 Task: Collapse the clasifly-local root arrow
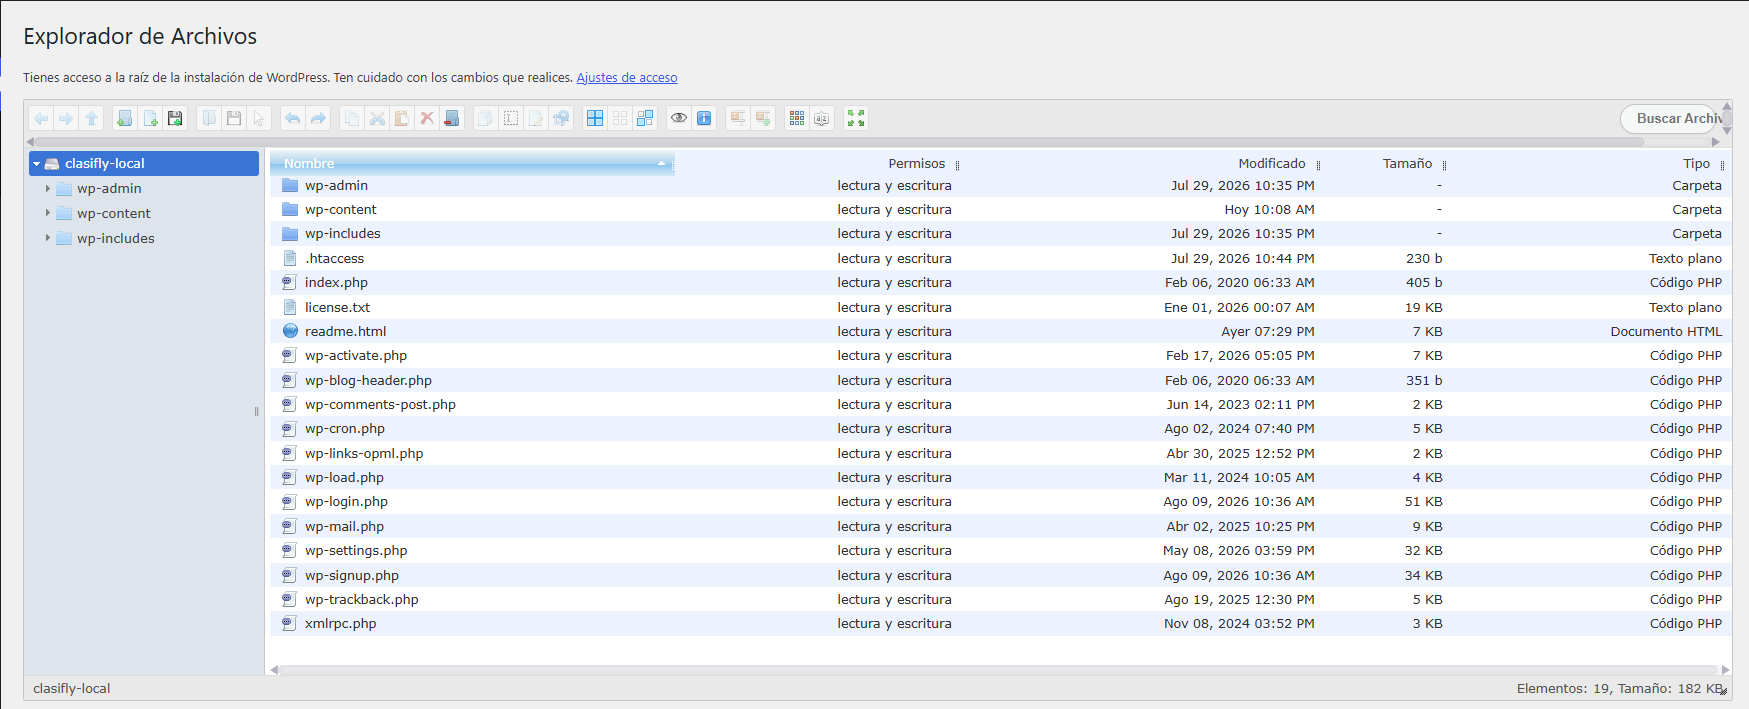37,163
